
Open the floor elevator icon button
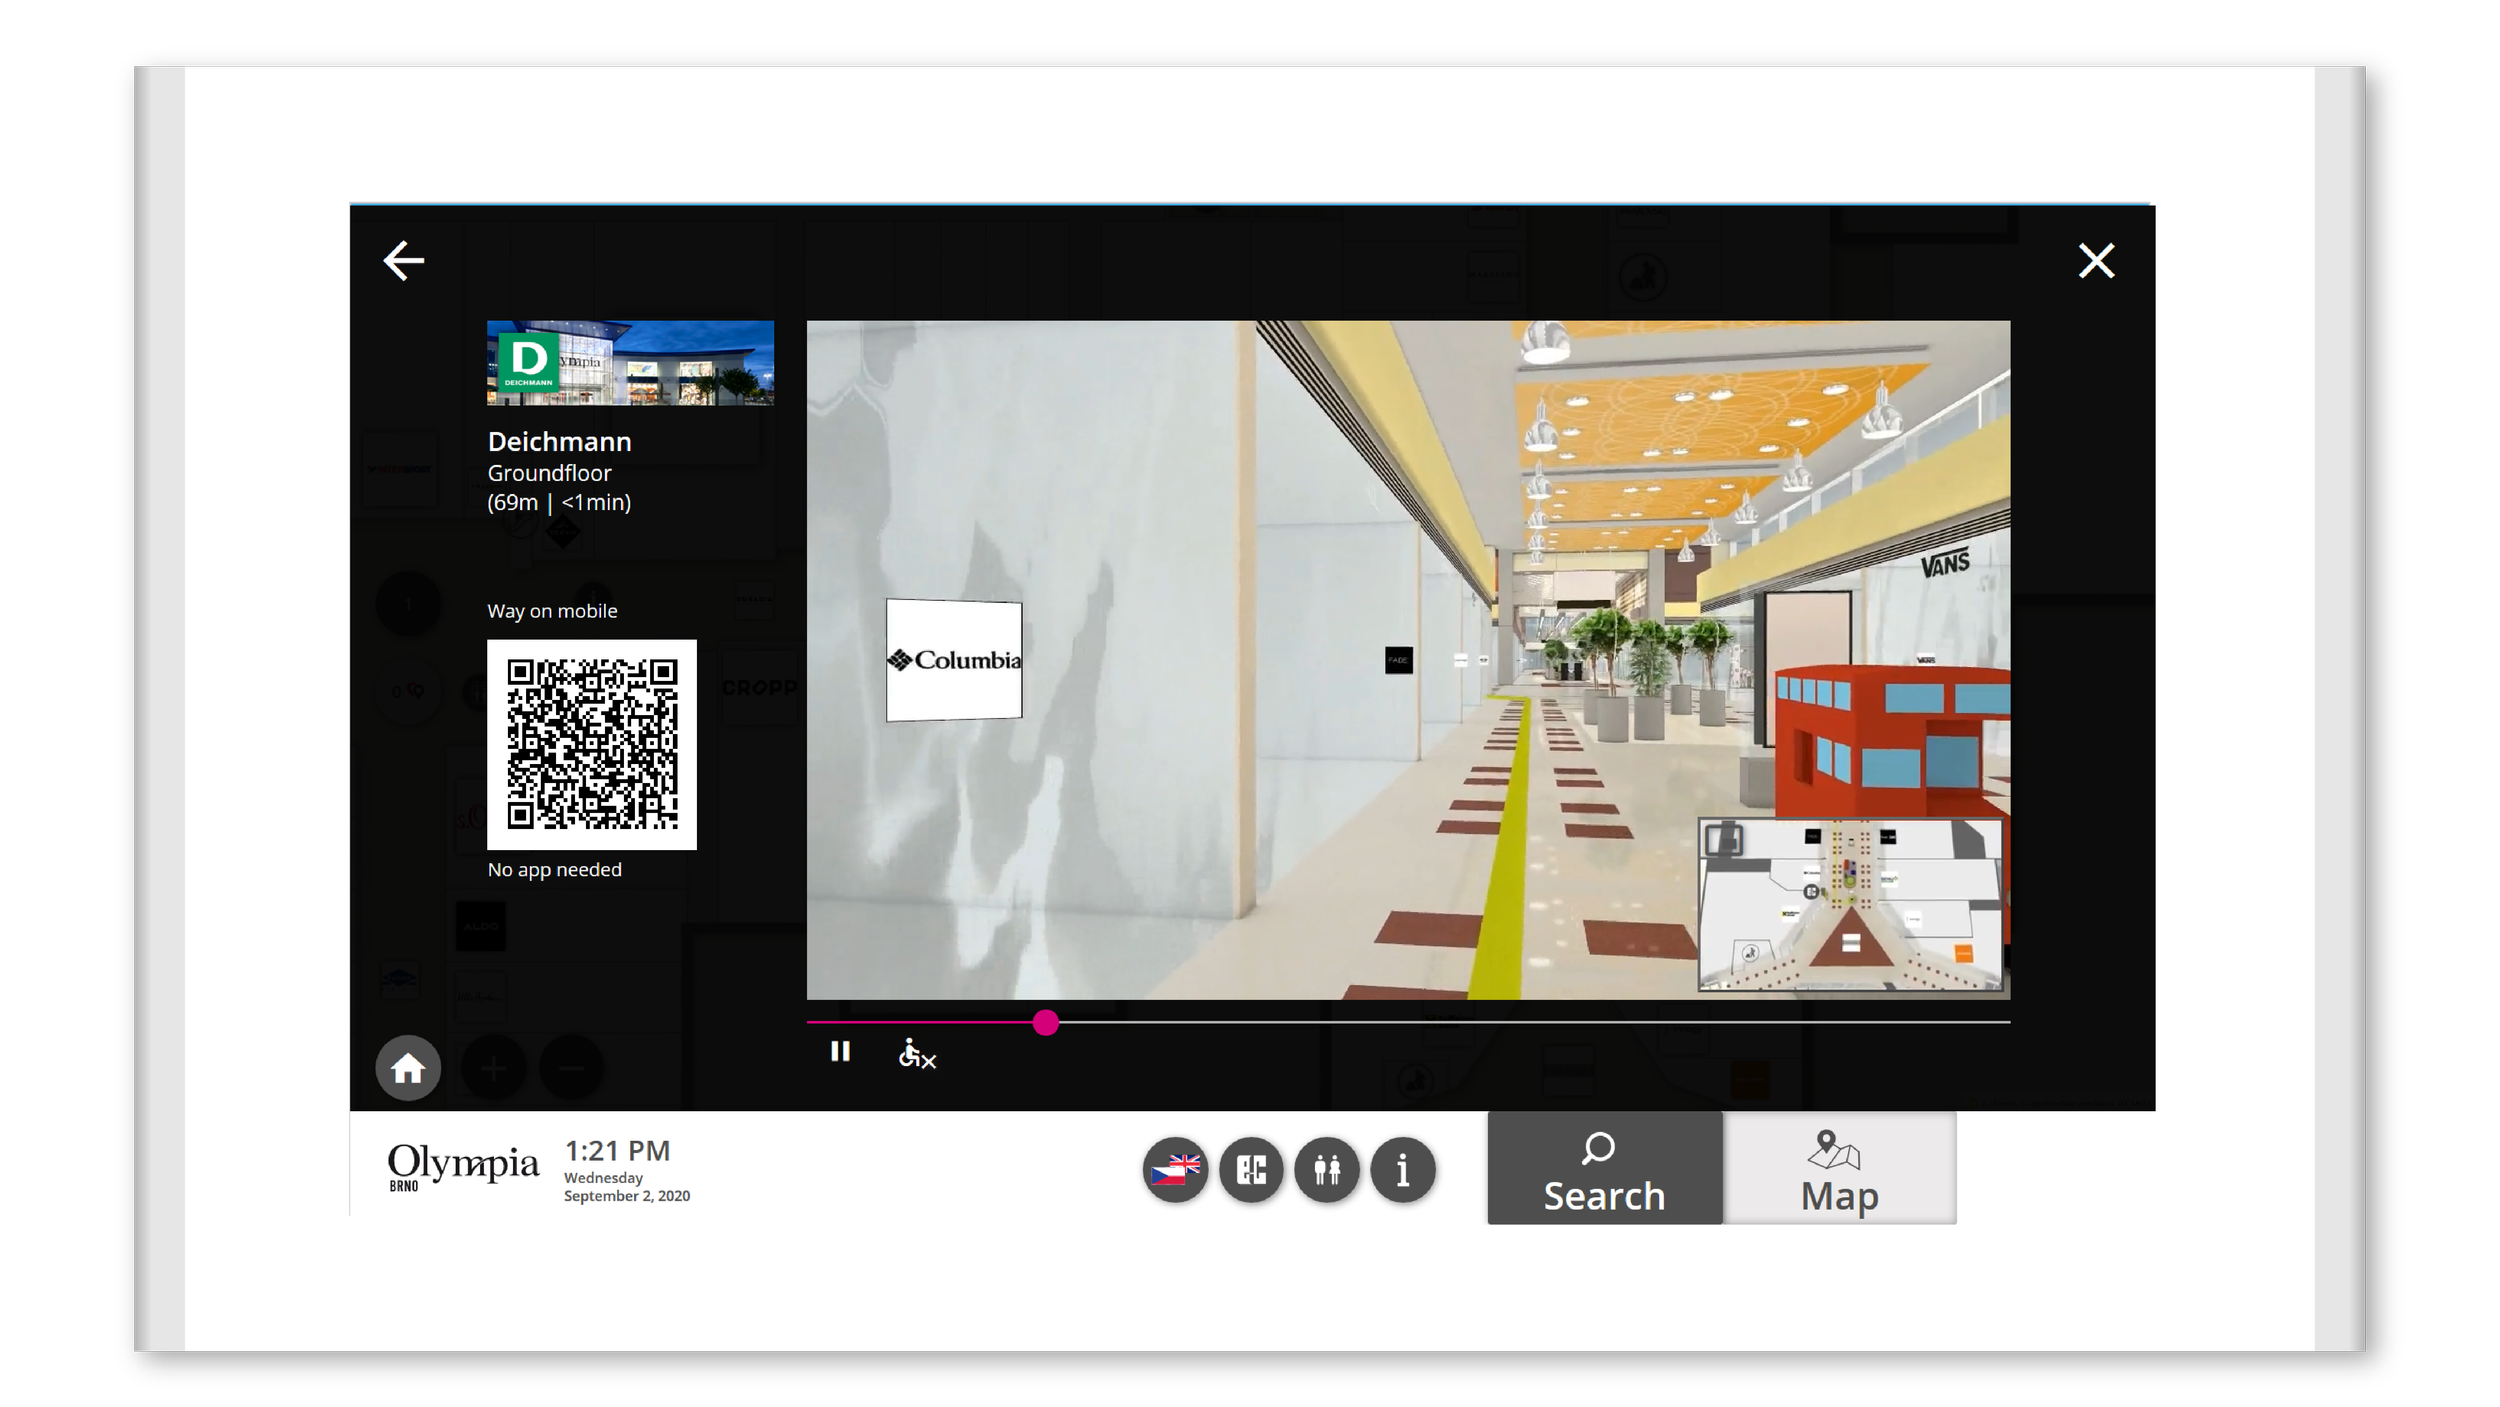pos(1251,1169)
